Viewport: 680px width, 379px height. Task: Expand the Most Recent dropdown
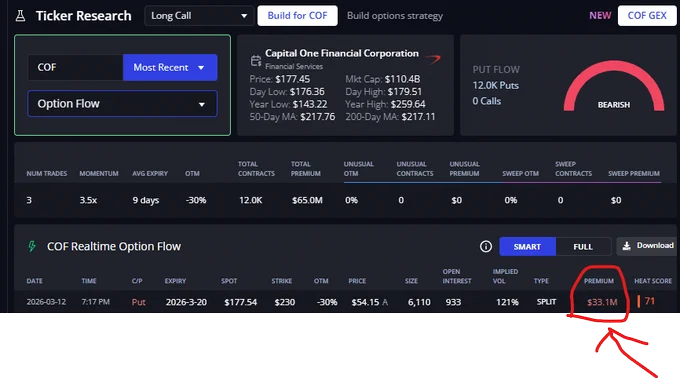(x=170, y=67)
